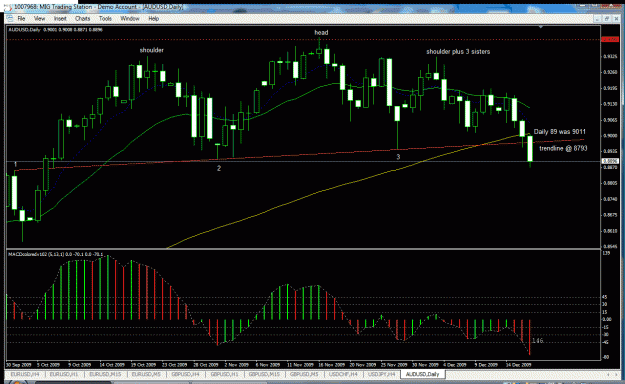Viewport: 625px width, 384px height.
Task: Click the MIG Trading Station title bar icon
Action: pos(8,7)
